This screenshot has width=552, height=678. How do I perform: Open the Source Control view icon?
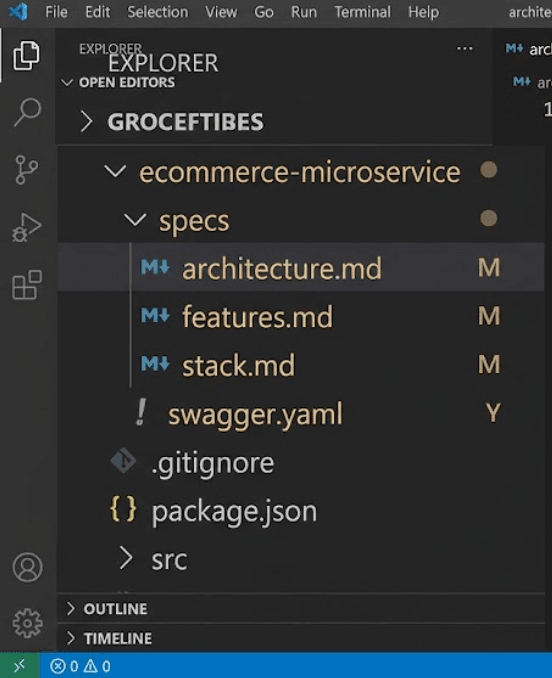pos(26,170)
